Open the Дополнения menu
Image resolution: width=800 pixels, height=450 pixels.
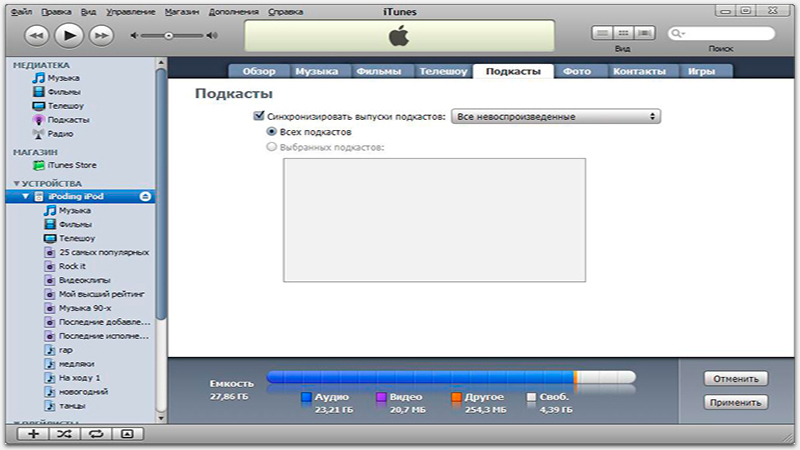point(234,11)
